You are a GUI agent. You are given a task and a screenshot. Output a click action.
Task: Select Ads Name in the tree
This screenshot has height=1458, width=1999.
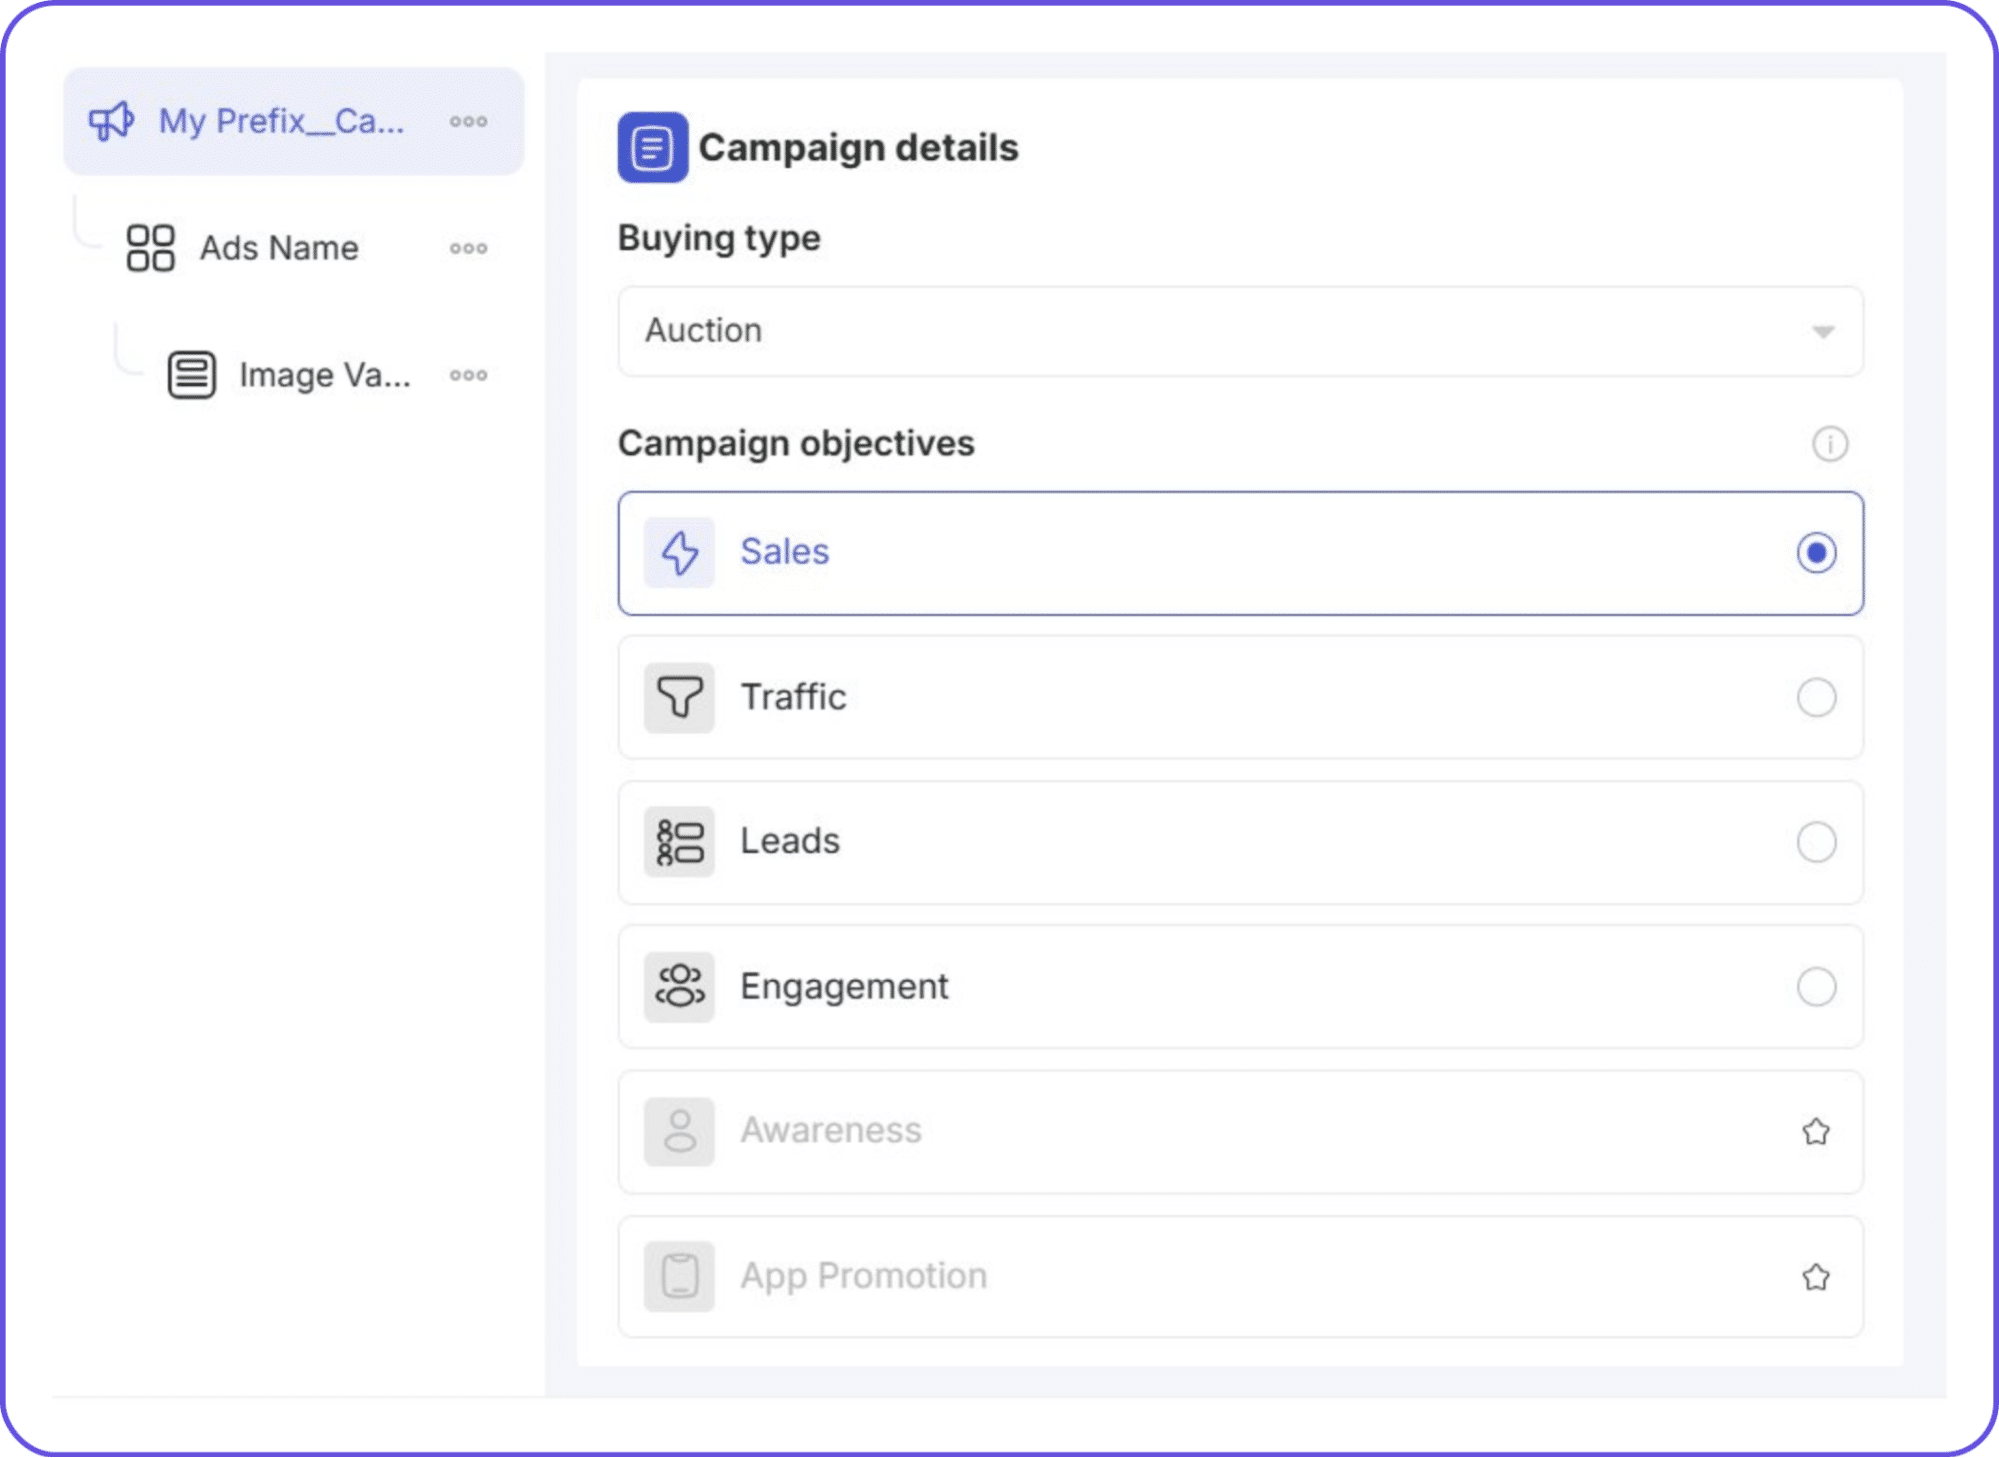(x=279, y=248)
